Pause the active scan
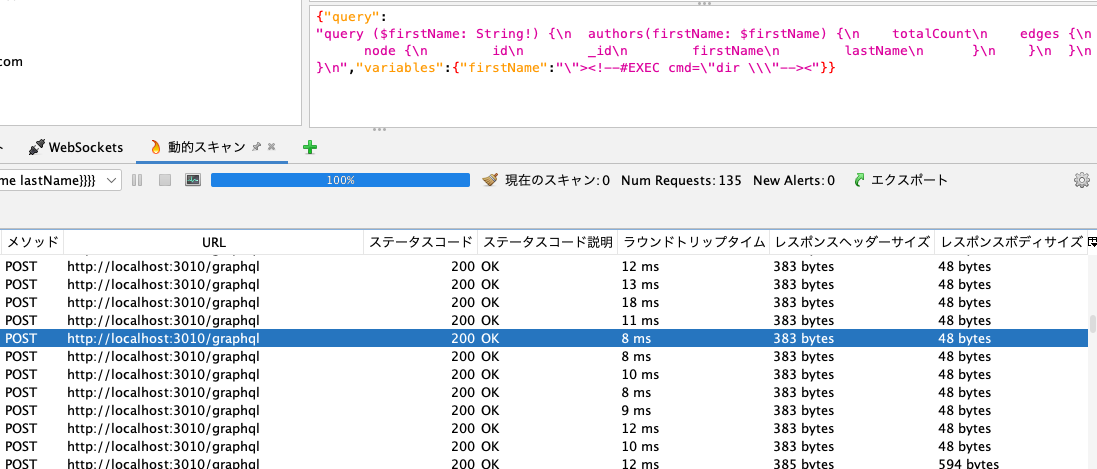The width and height of the screenshot is (1097, 469). 137,181
